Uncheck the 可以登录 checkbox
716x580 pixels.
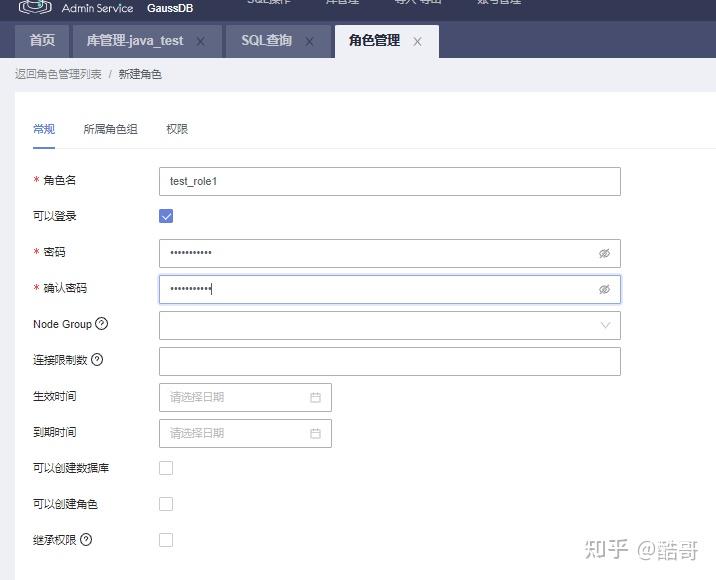coord(166,216)
